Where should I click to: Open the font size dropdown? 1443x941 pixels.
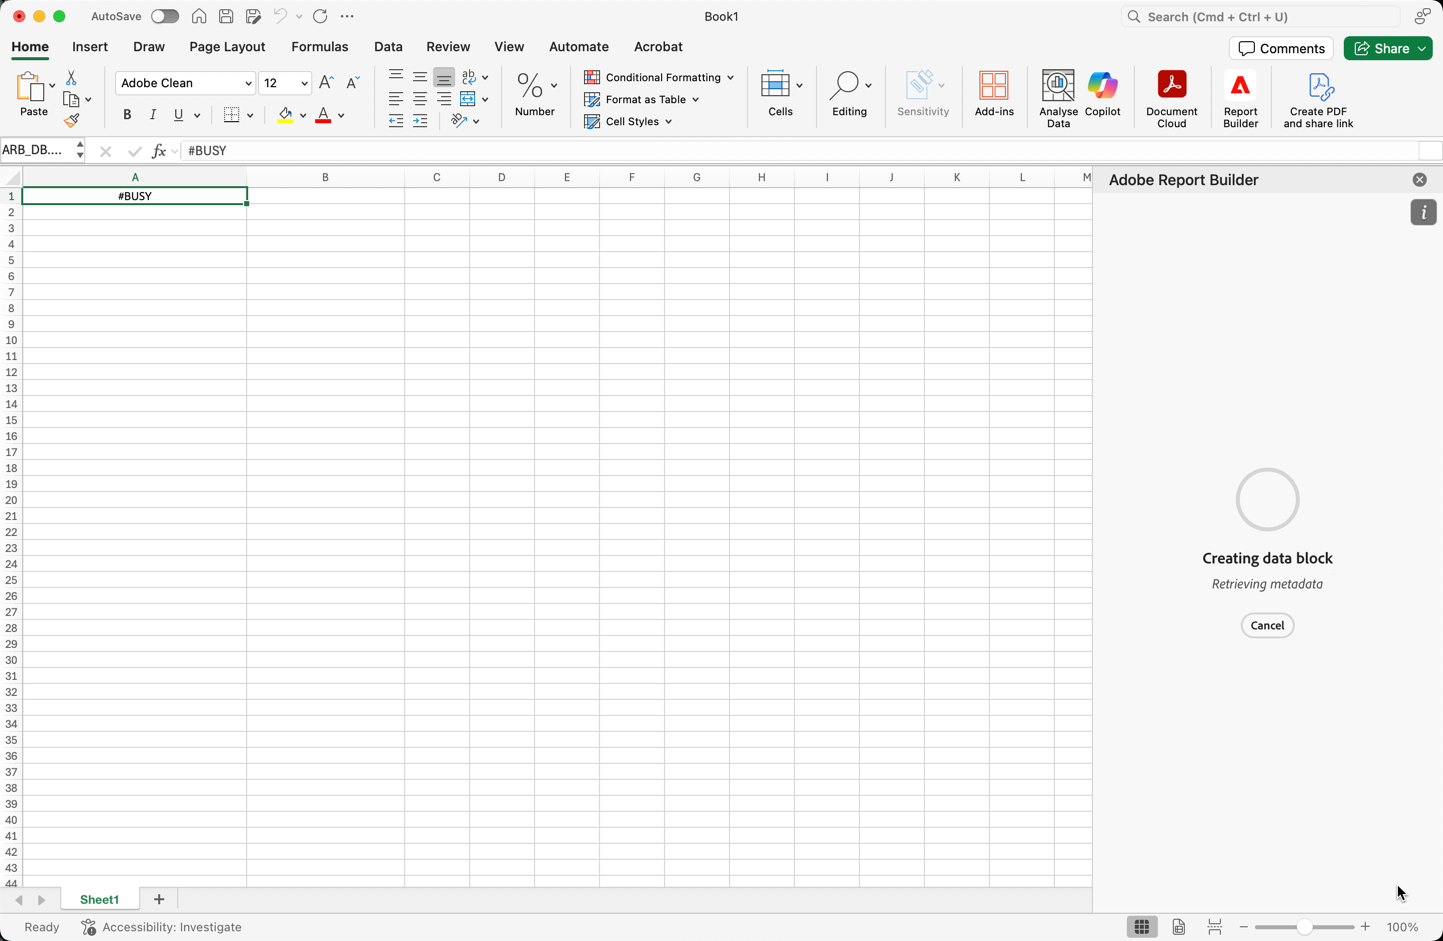coord(304,83)
